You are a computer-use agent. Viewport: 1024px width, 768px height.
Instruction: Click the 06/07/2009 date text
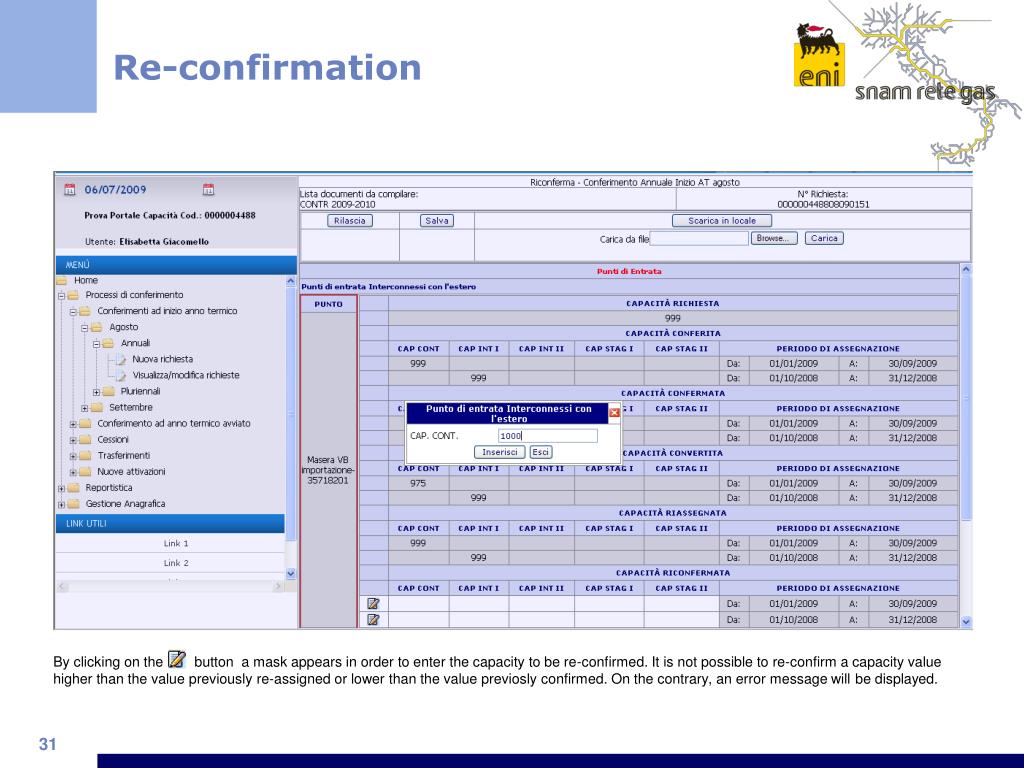pos(116,190)
